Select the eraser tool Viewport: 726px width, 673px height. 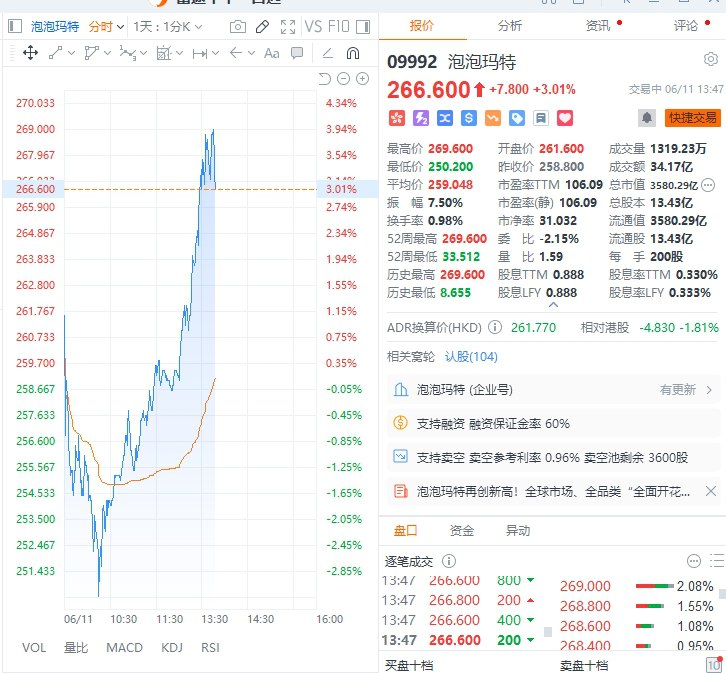327,53
